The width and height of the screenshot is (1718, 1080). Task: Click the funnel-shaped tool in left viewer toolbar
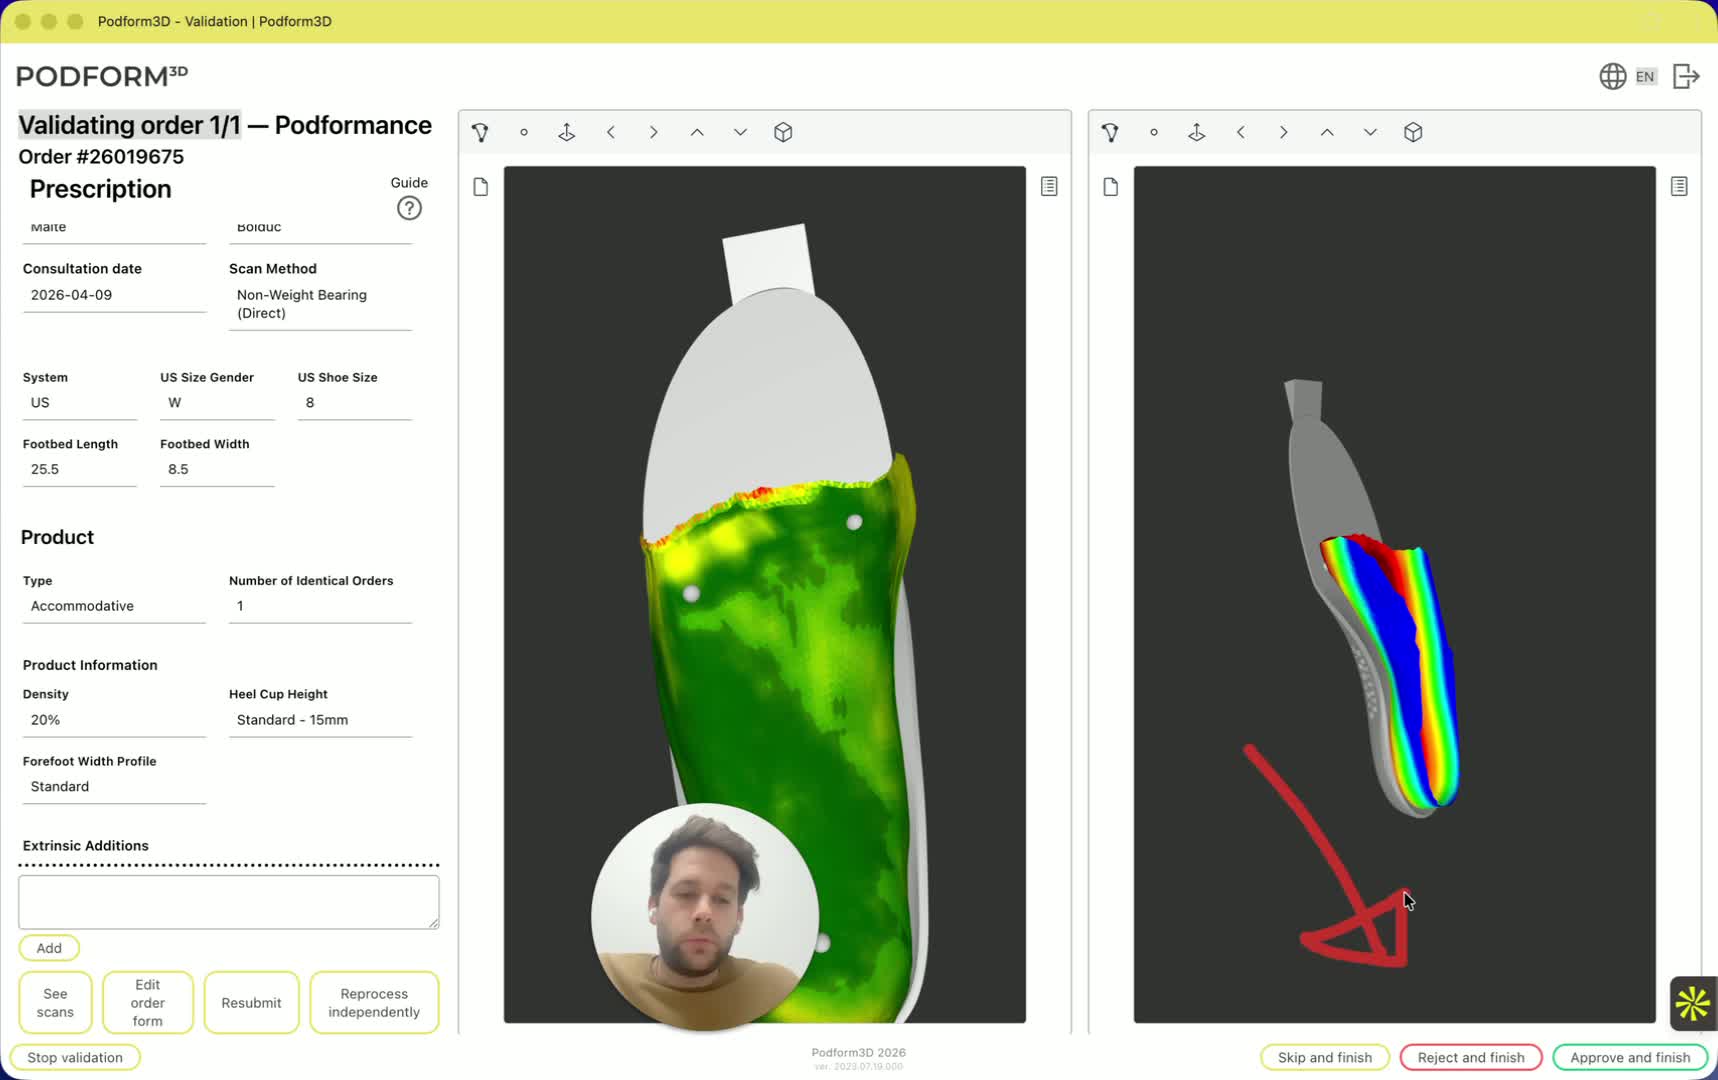[x=480, y=132]
